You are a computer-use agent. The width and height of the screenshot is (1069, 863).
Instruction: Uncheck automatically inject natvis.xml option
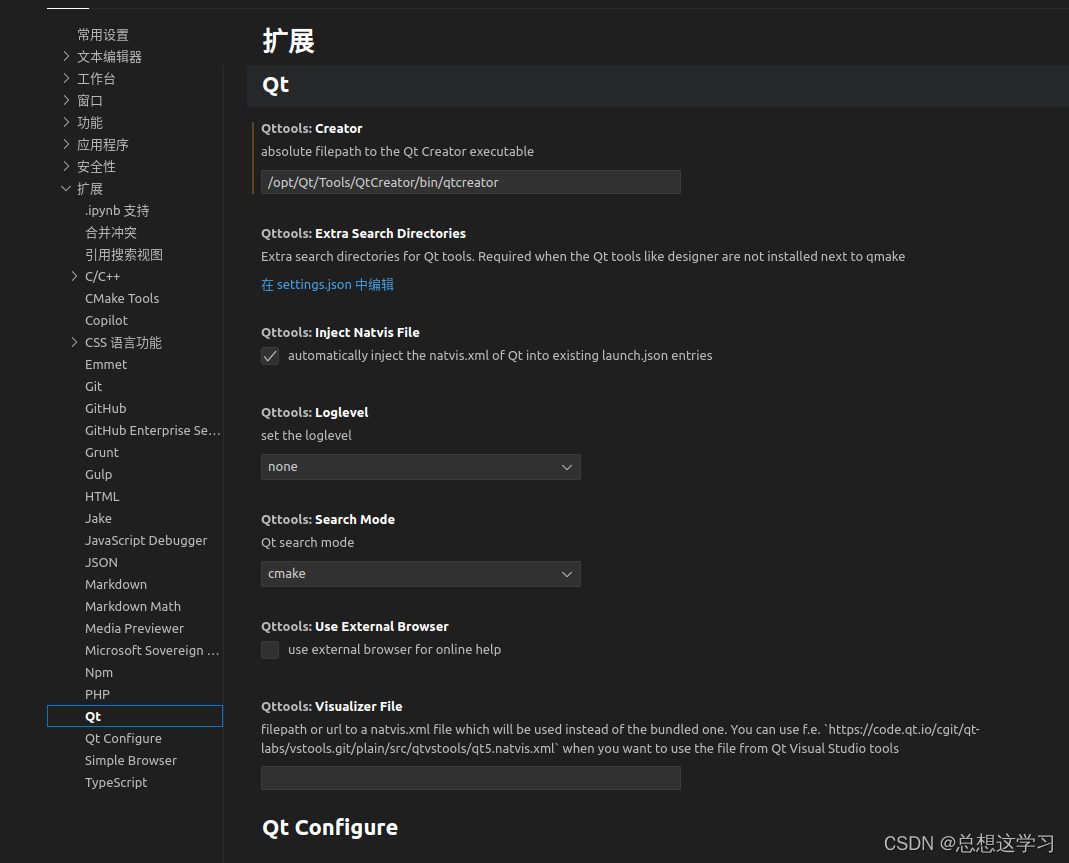click(x=269, y=355)
